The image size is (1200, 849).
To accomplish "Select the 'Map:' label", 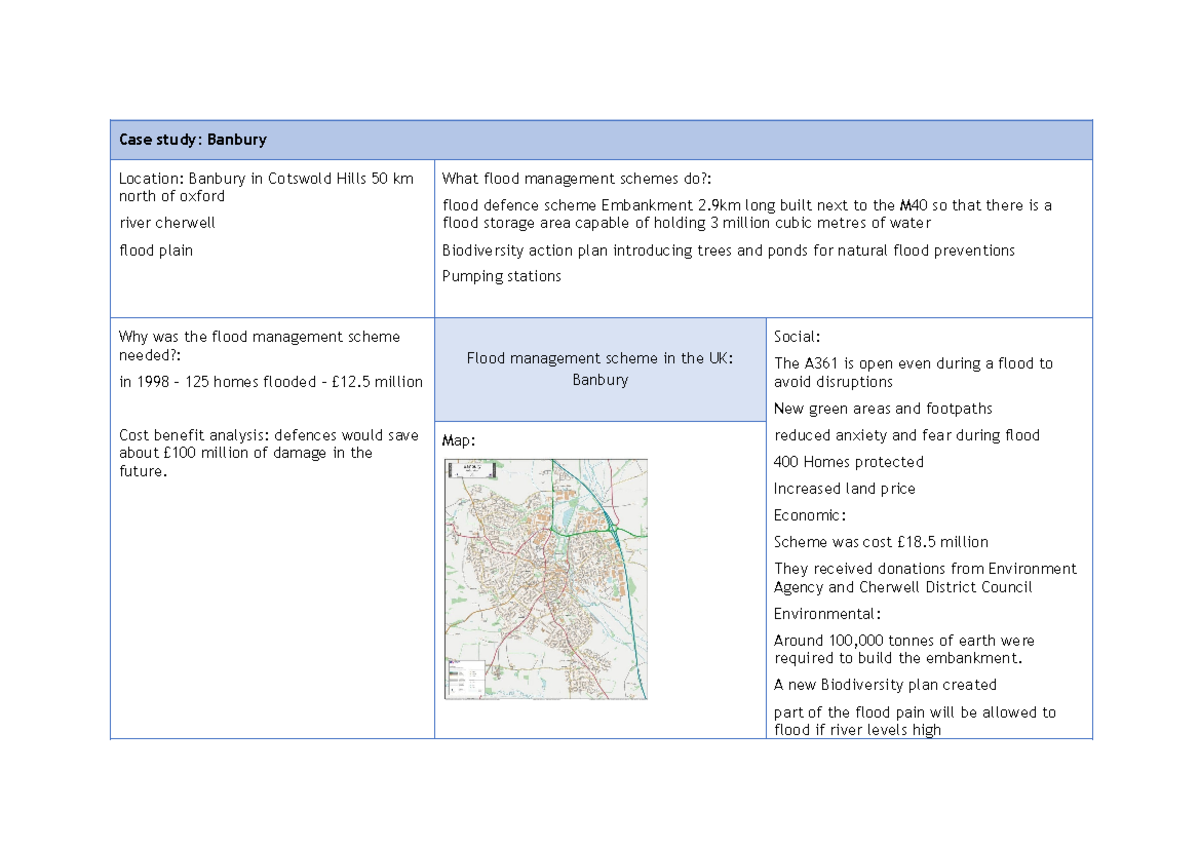I will pyautogui.click(x=457, y=439).
